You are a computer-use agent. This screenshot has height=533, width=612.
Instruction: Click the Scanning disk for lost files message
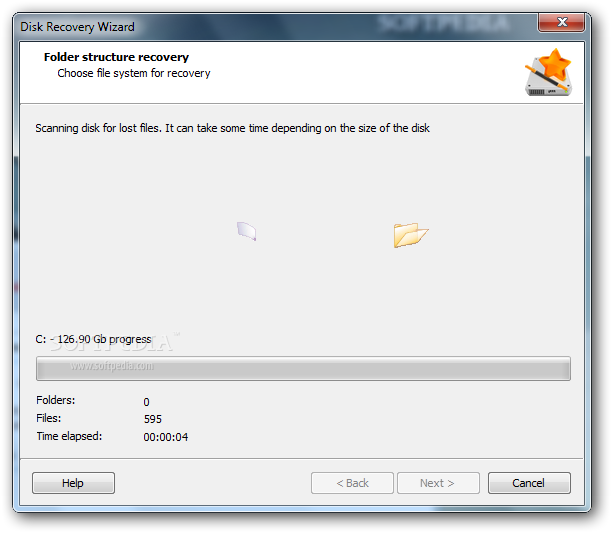(232, 128)
